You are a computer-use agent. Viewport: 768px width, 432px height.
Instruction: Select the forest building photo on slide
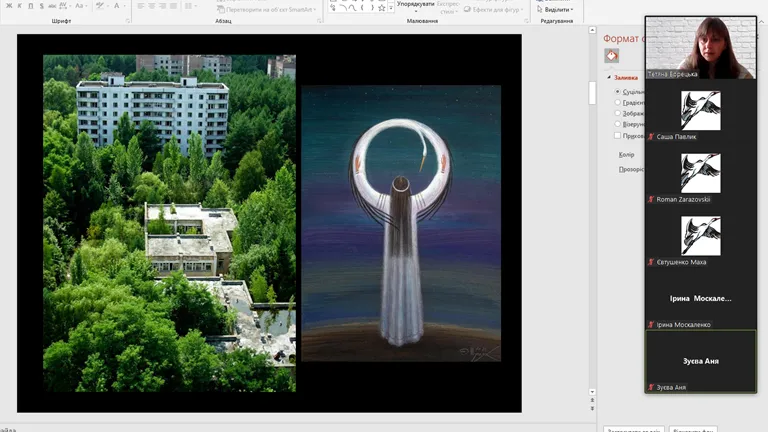point(169,223)
